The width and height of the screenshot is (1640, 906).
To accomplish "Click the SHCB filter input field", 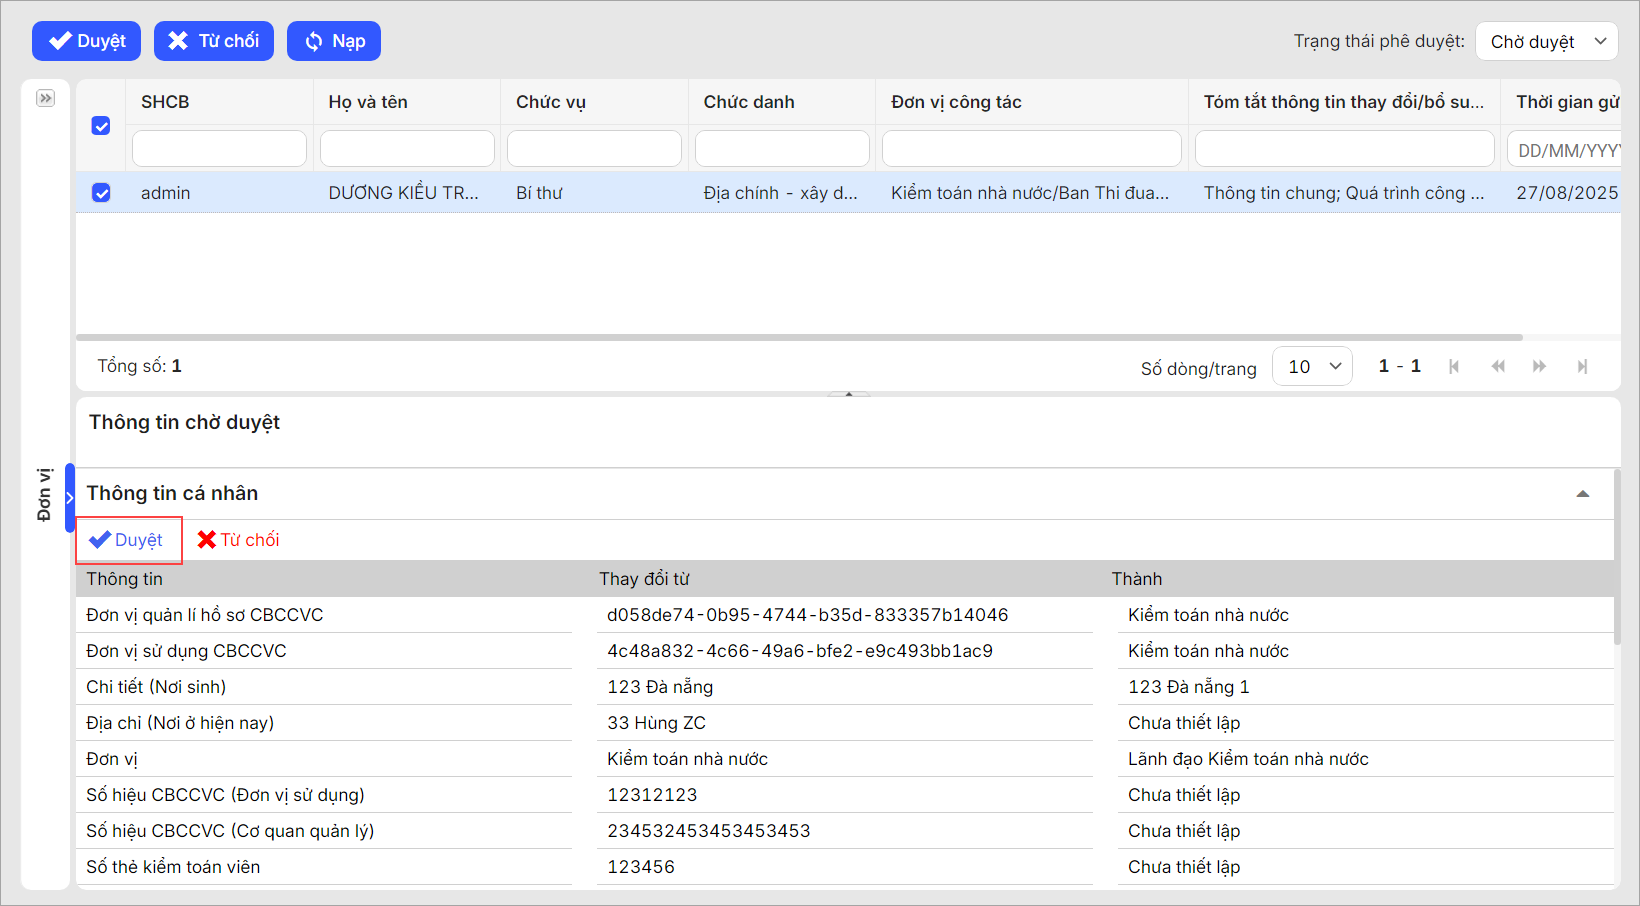I will coord(219,149).
